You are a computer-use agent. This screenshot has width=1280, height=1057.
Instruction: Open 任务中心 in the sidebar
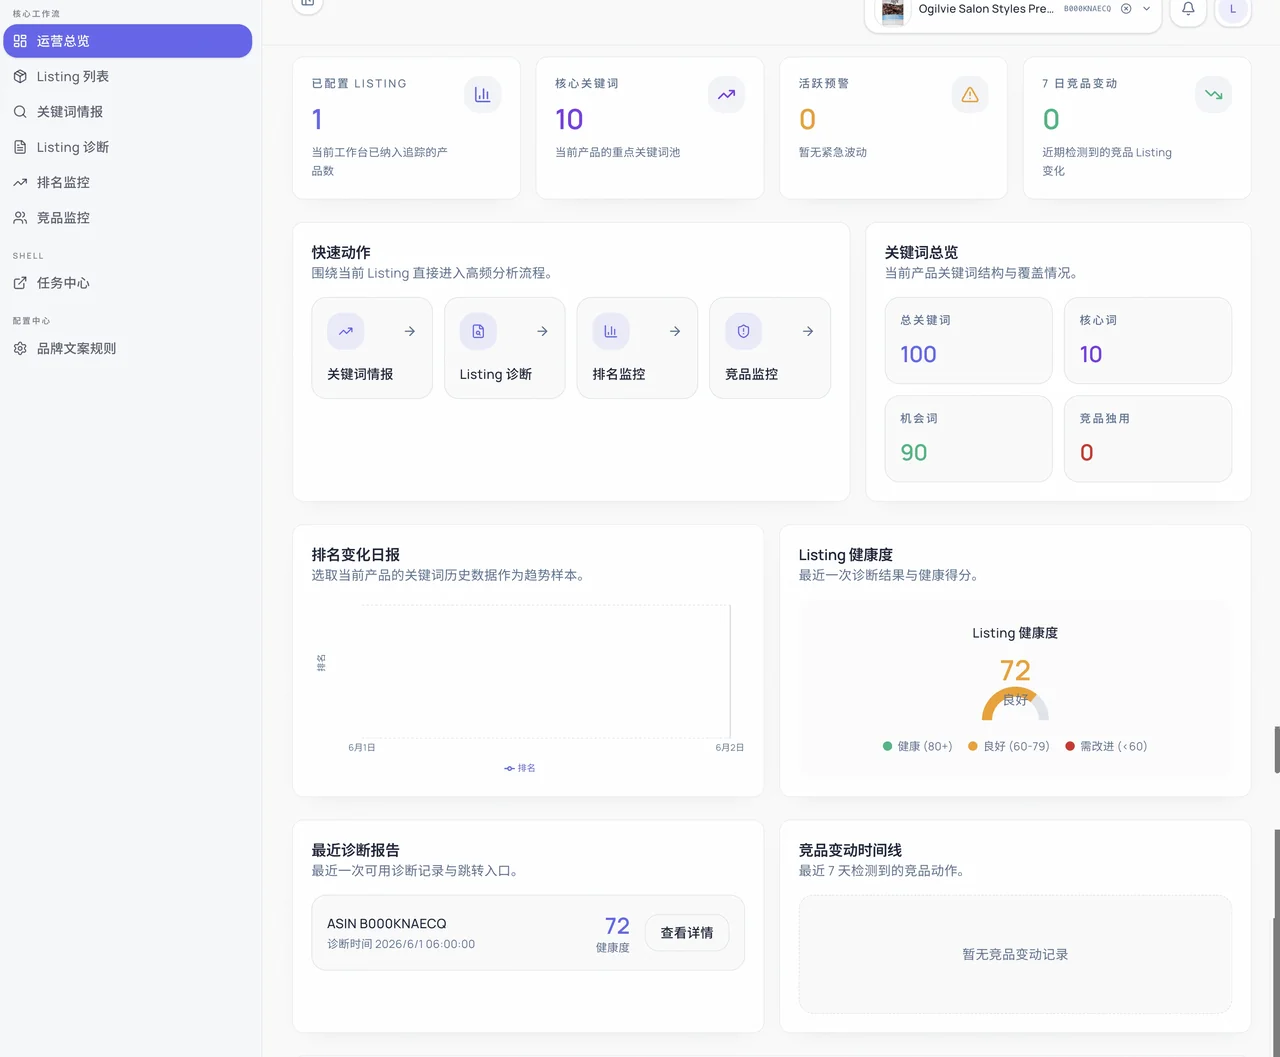128,283
